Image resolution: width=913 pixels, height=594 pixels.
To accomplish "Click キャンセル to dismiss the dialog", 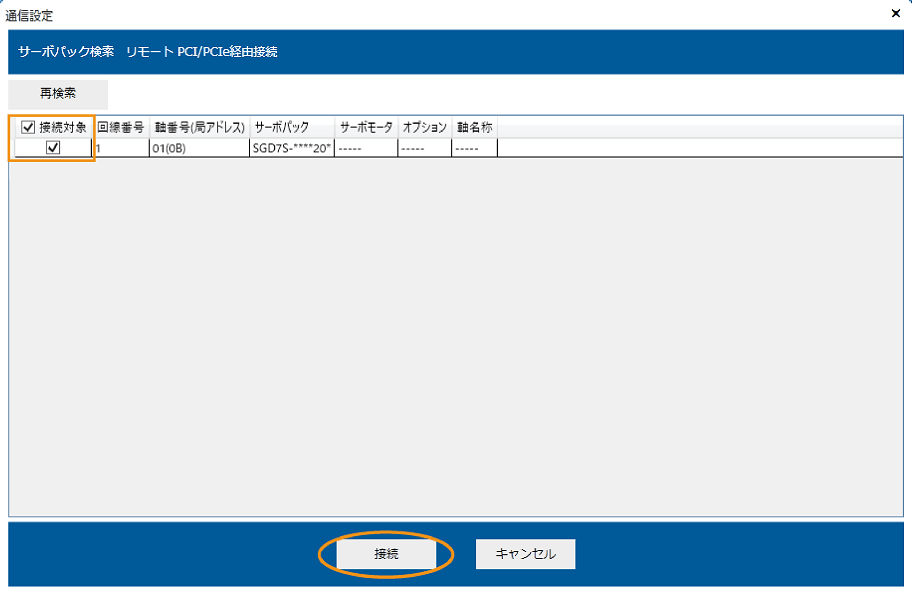I will click(524, 553).
